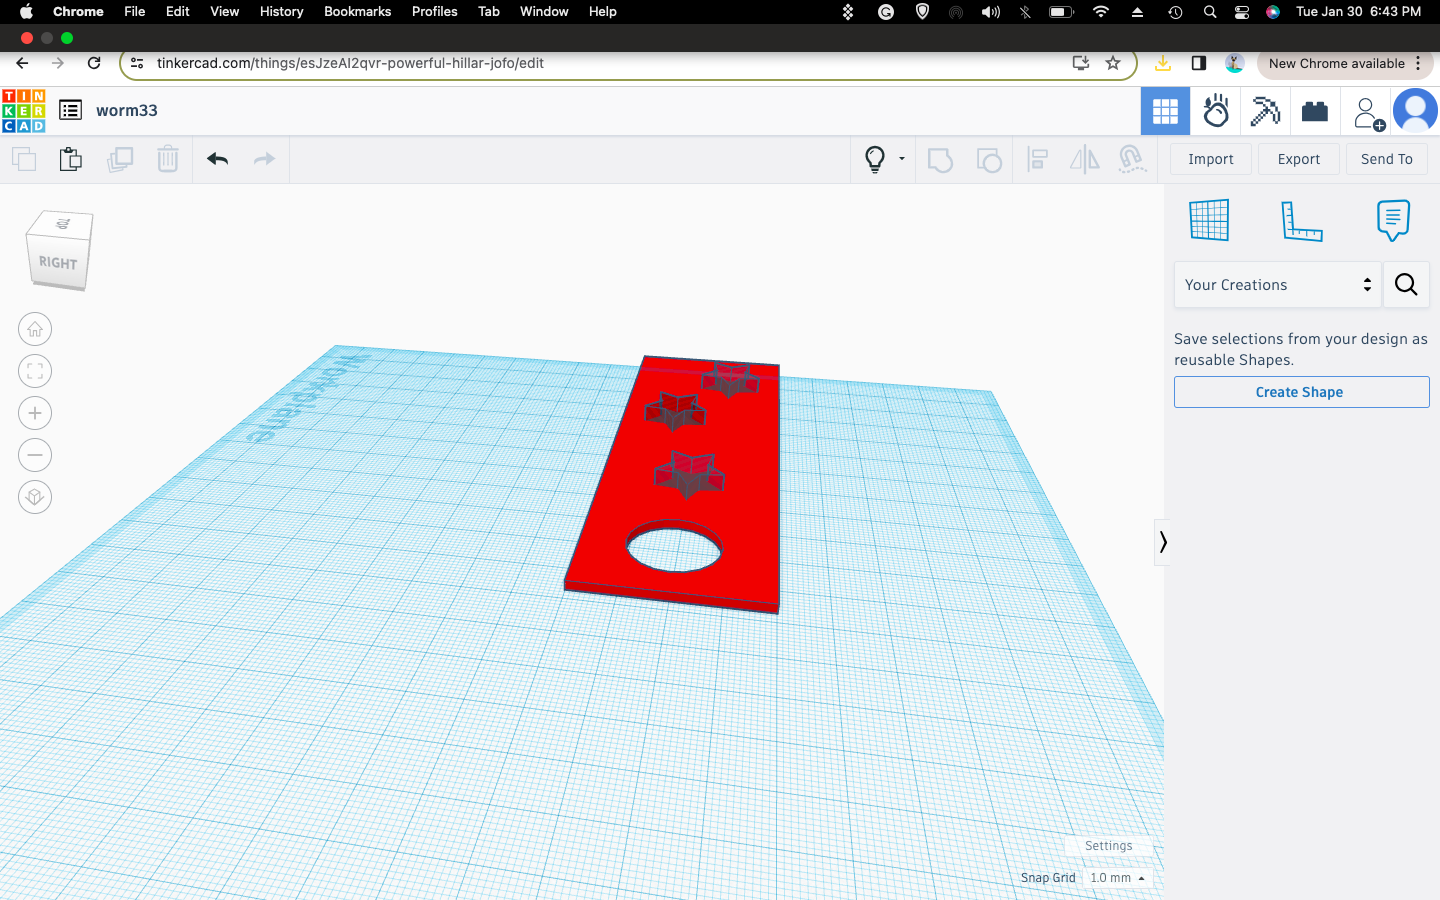Select the Ruler tool icon

click(1302, 220)
